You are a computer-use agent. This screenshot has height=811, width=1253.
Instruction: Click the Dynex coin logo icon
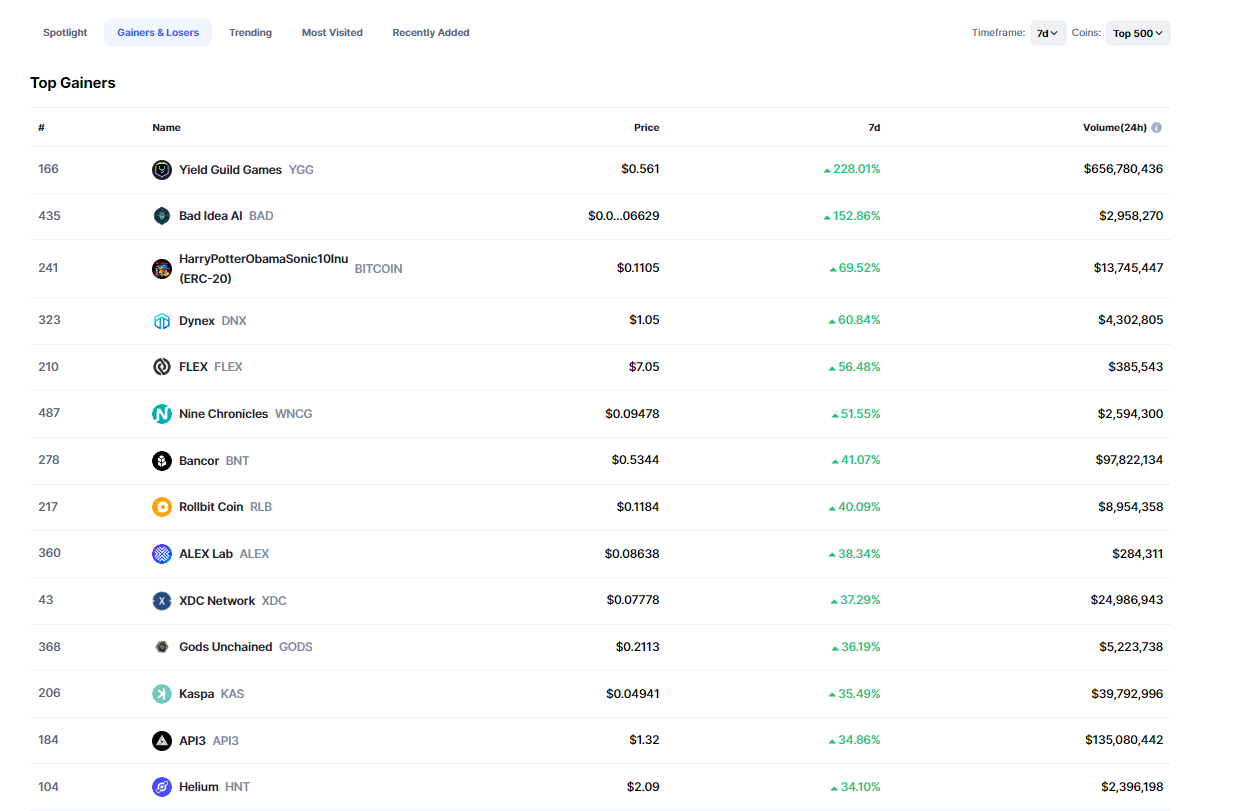coord(161,321)
